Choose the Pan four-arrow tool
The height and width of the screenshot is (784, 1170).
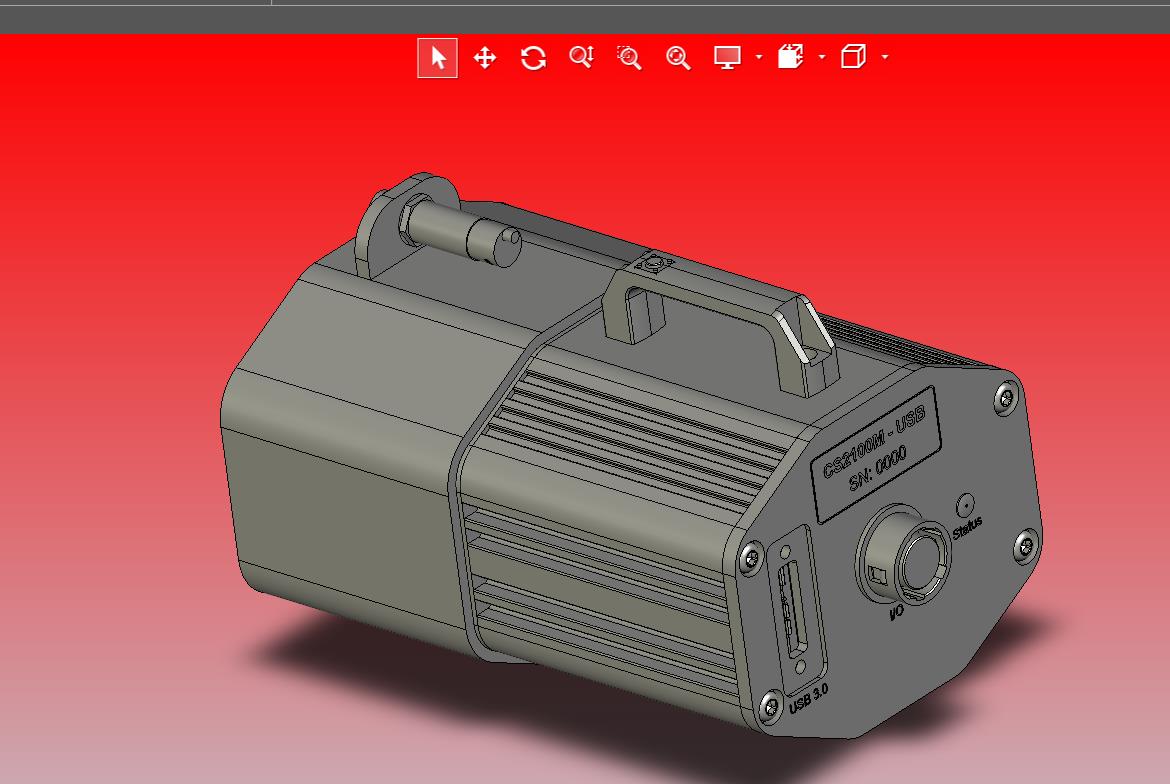(x=485, y=57)
